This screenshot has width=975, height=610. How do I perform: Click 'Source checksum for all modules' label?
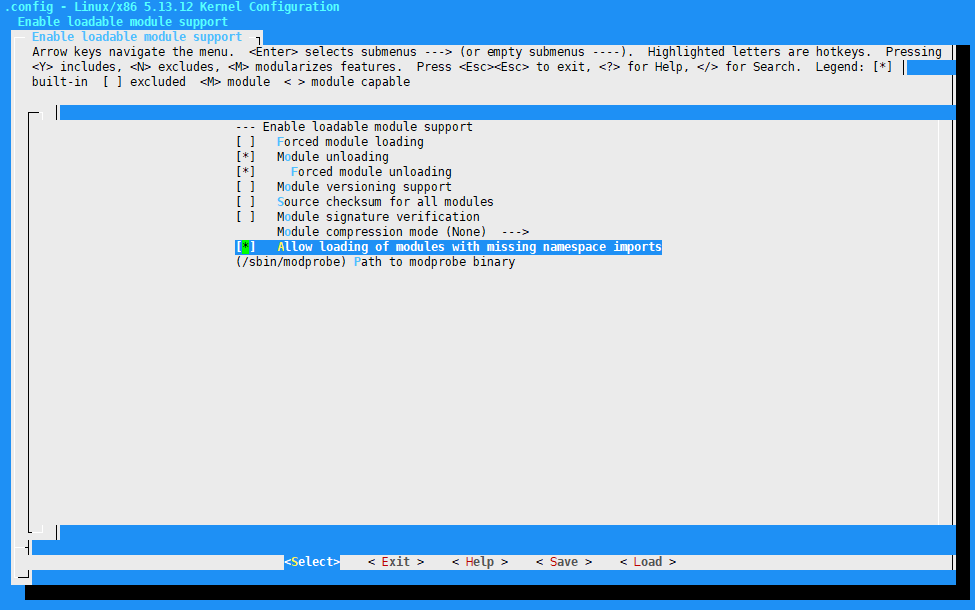coord(386,201)
